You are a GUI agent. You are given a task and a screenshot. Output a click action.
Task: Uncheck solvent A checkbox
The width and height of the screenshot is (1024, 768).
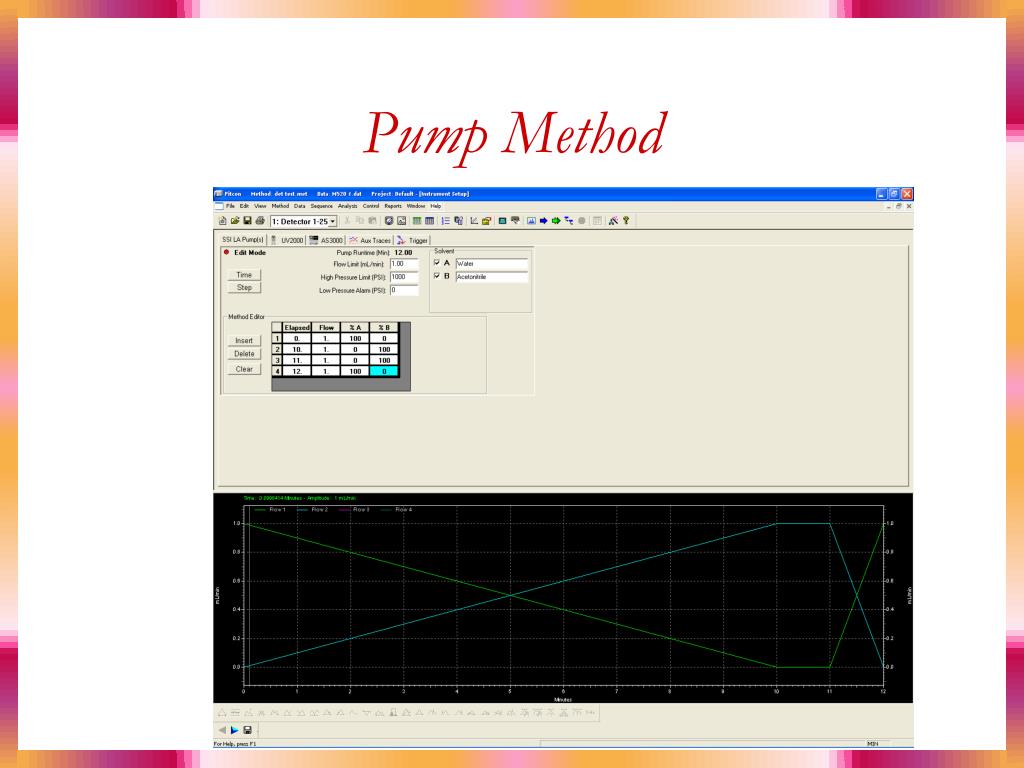point(437,263)
